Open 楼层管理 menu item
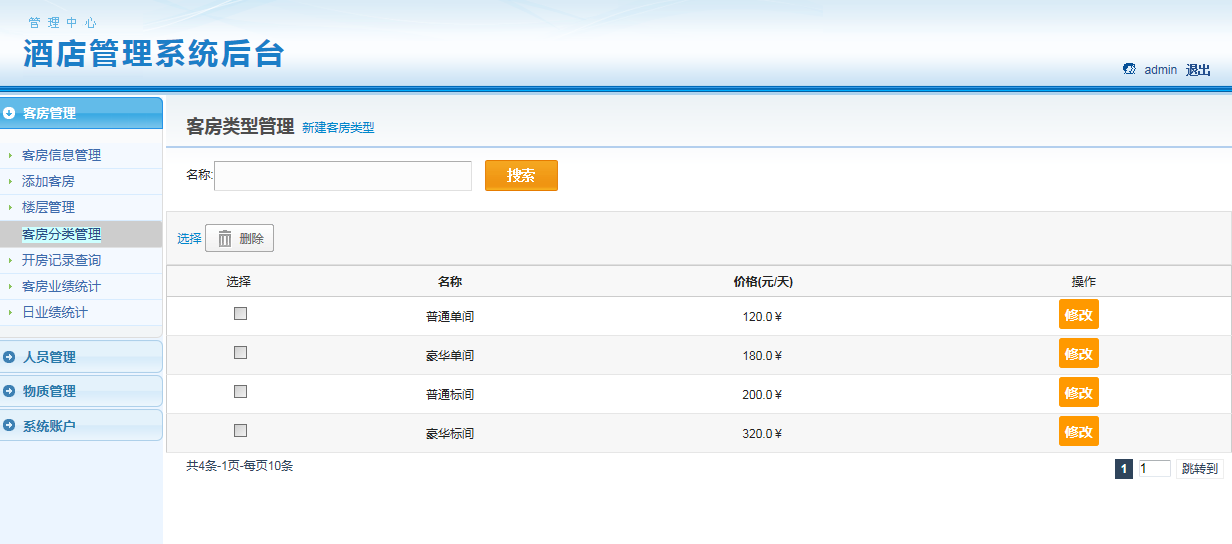The height and width of the screenshot is (544, 1232). pos(48,207)
